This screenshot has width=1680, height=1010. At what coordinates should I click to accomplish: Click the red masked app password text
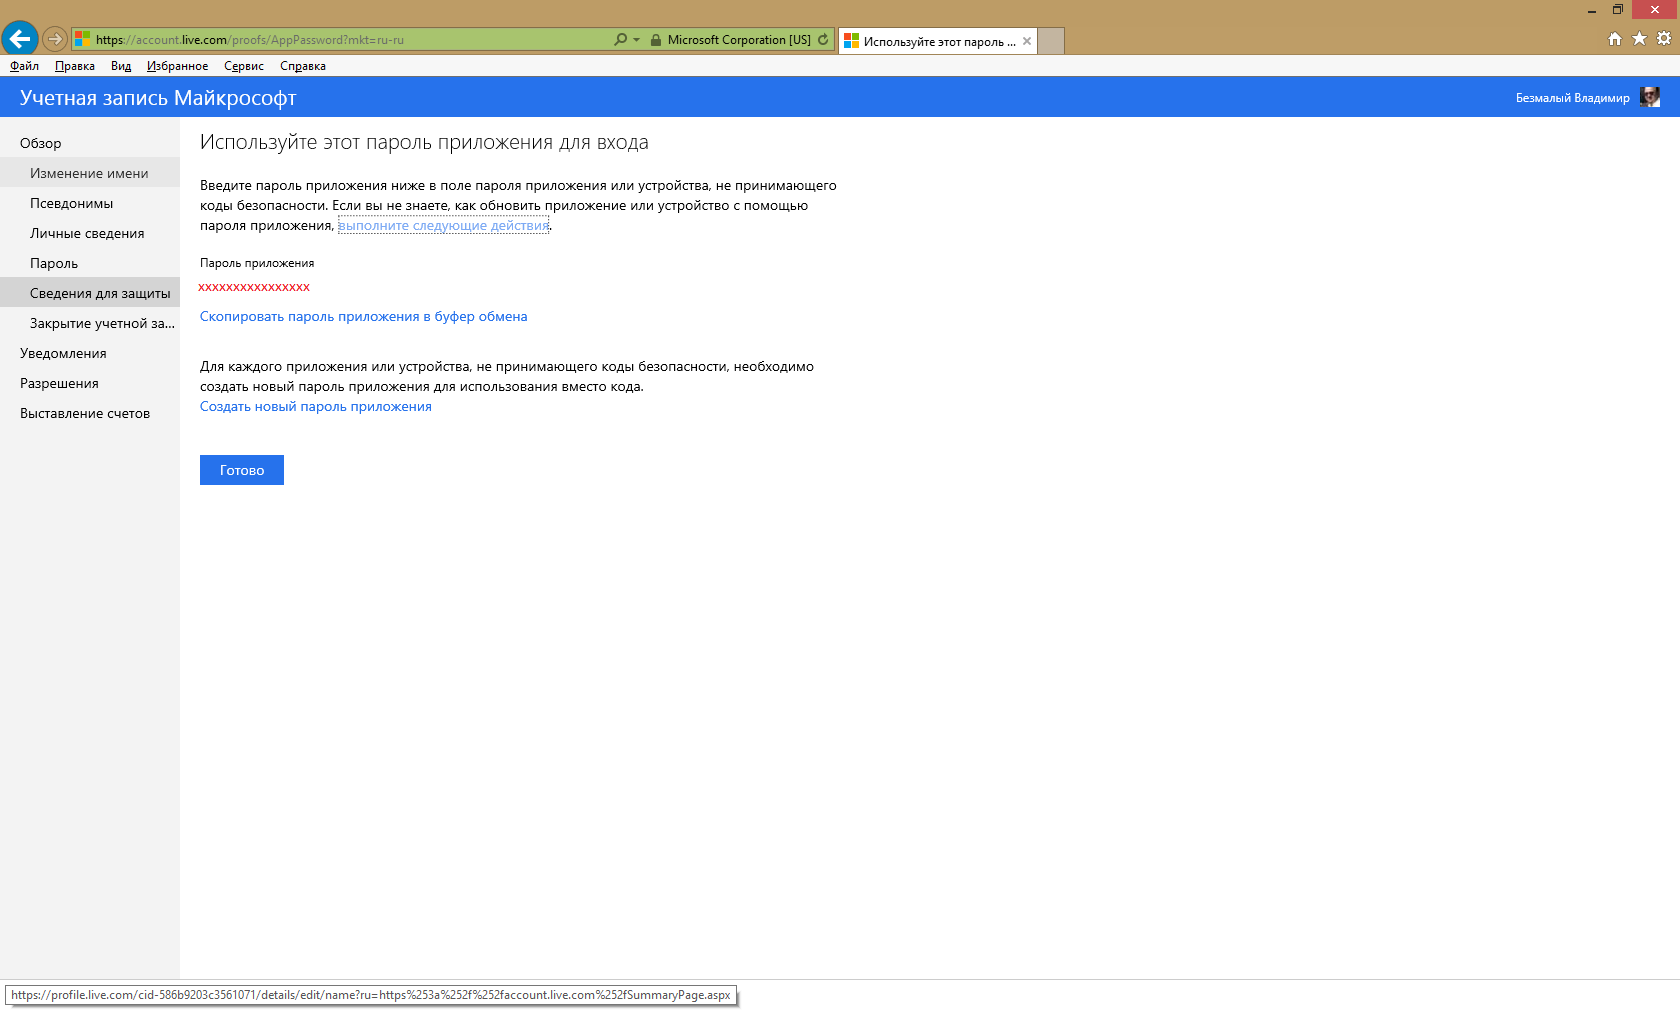(x=254, y=287)
